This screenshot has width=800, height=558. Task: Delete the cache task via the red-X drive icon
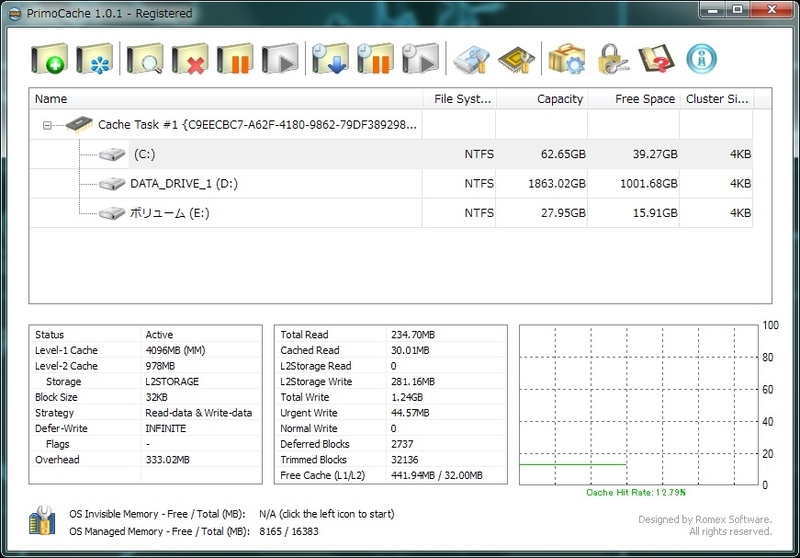[x=190, y=59]
